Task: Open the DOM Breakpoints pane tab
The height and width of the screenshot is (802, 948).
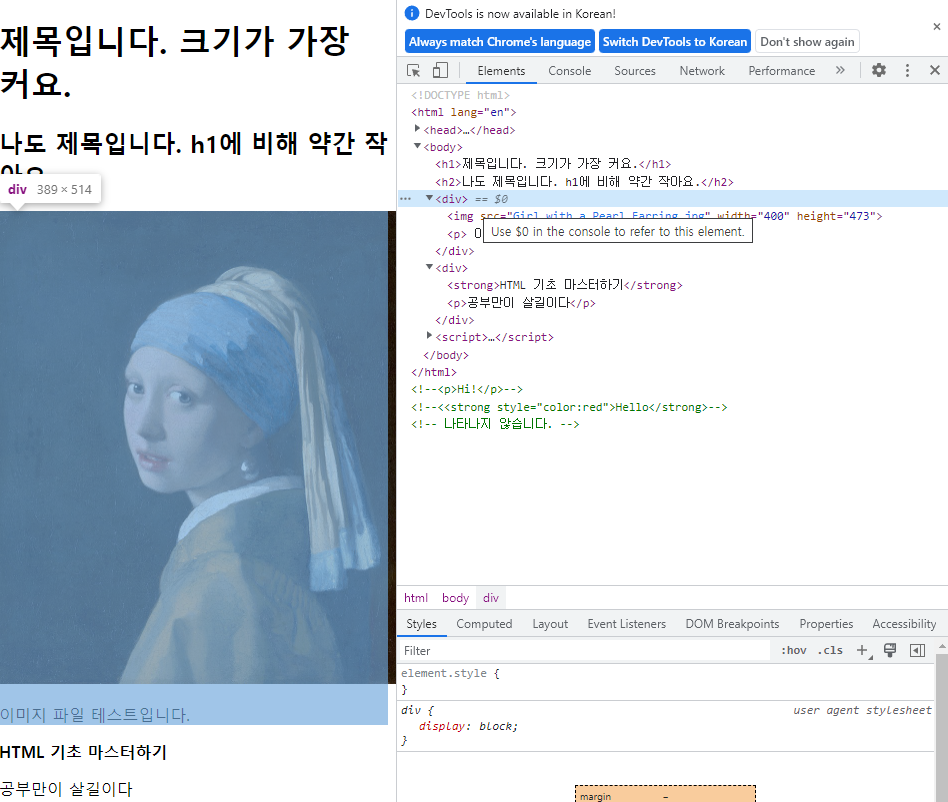Action: click(732, 624)
